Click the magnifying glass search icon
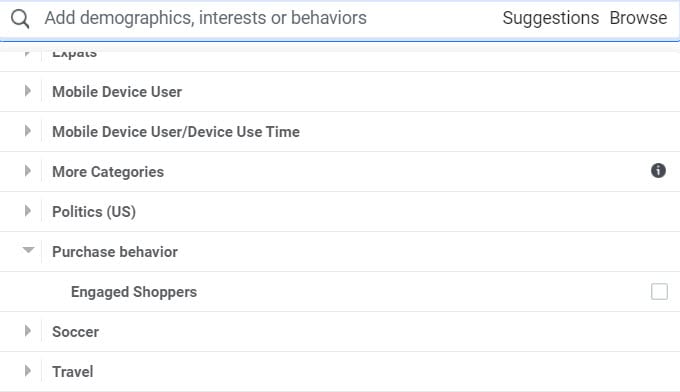 point(20,19)
